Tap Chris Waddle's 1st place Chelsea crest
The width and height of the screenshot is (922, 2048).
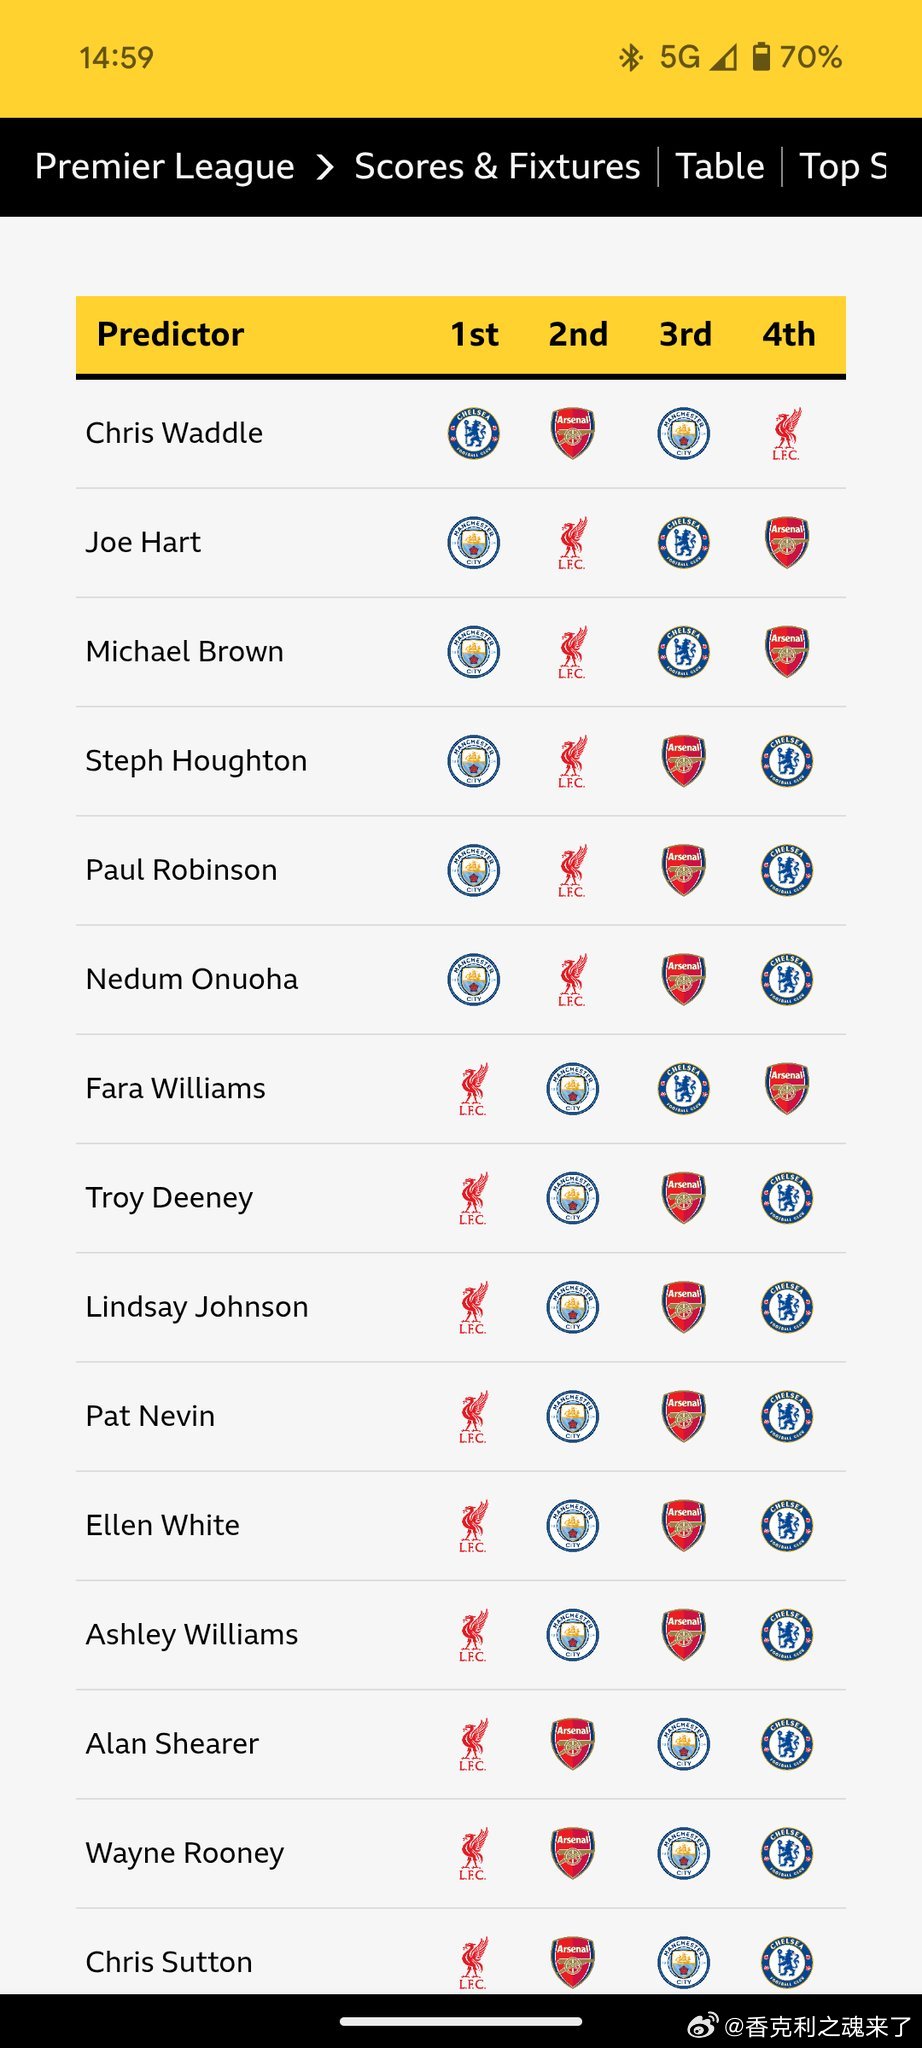click(474, 433)
